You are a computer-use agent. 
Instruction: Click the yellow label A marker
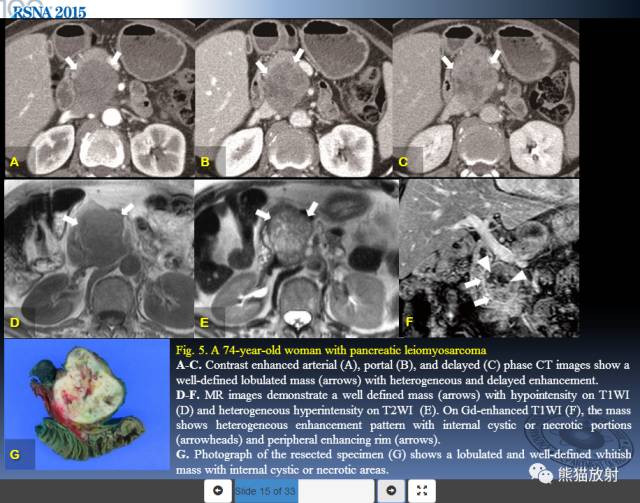(x=14, y=162)
